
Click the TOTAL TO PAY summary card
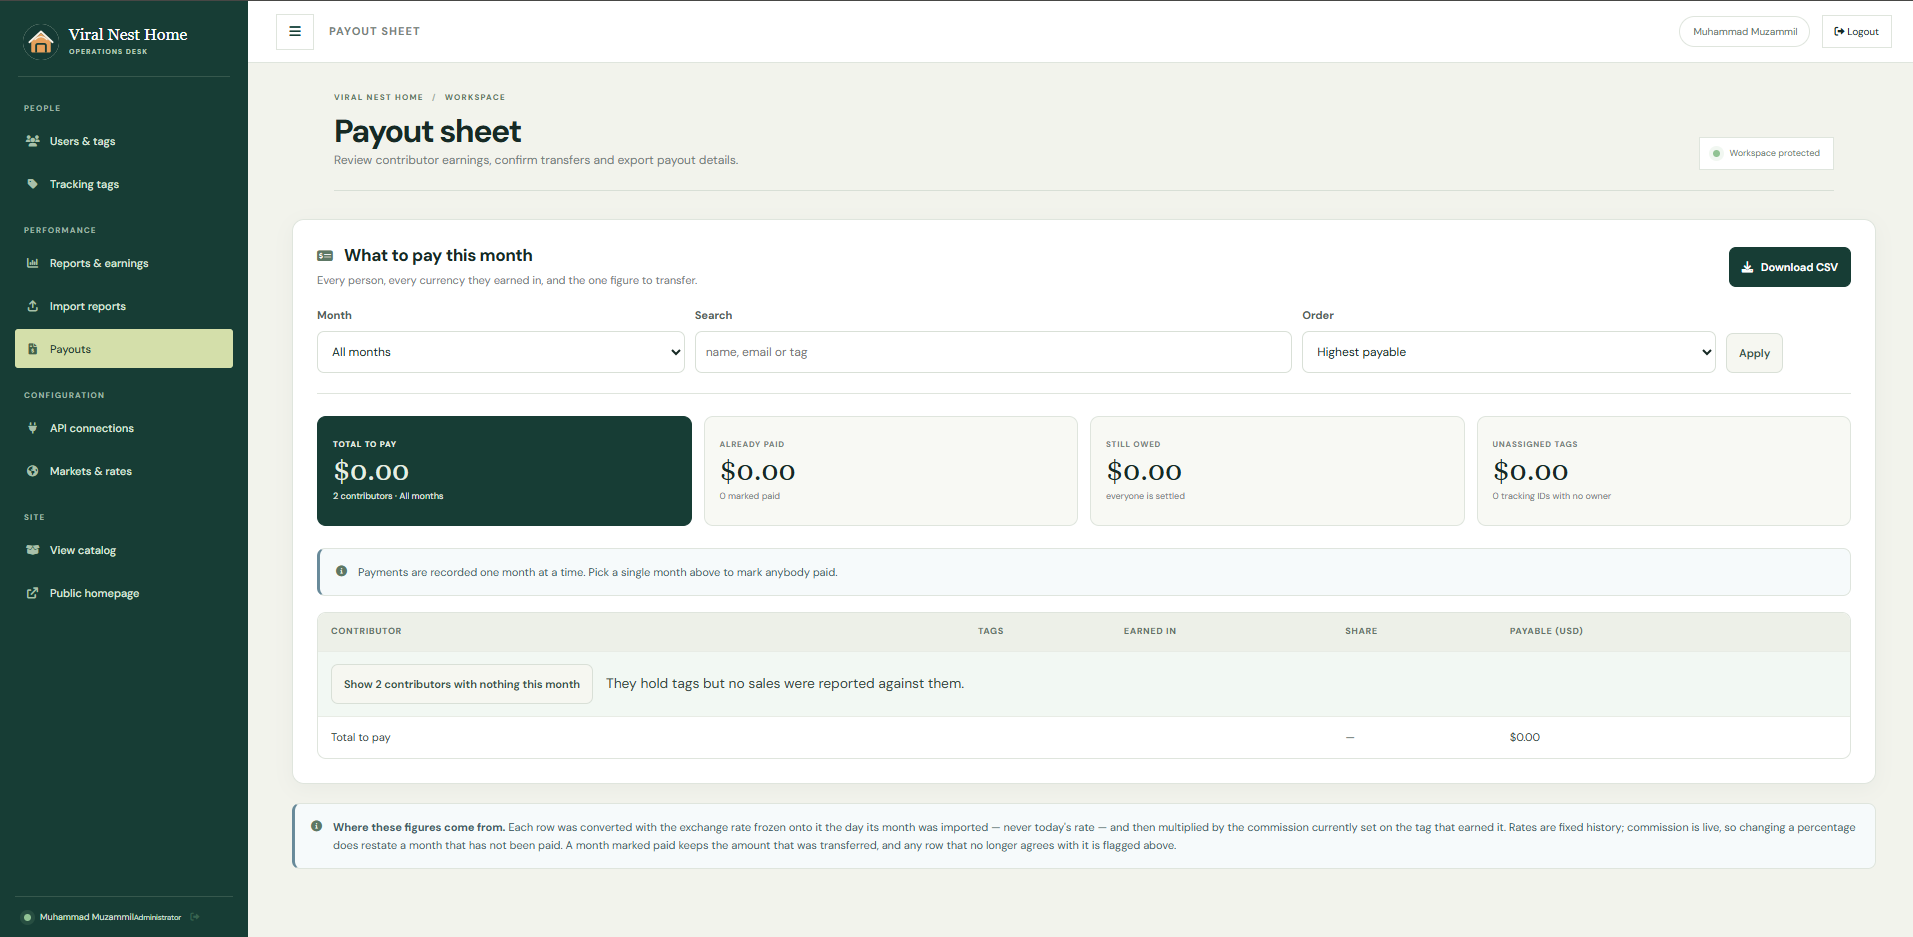504,471
